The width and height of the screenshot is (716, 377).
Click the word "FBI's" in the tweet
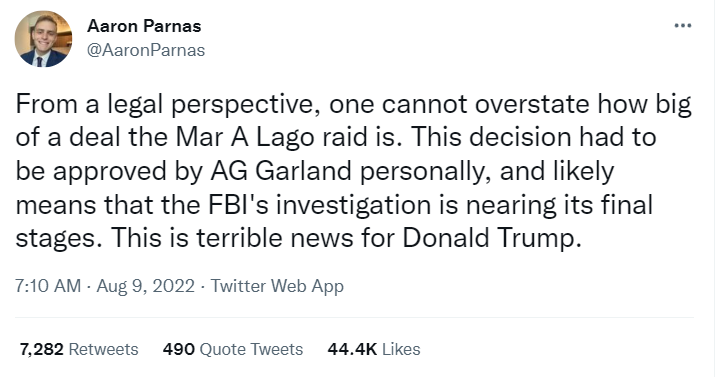[239, 204]
